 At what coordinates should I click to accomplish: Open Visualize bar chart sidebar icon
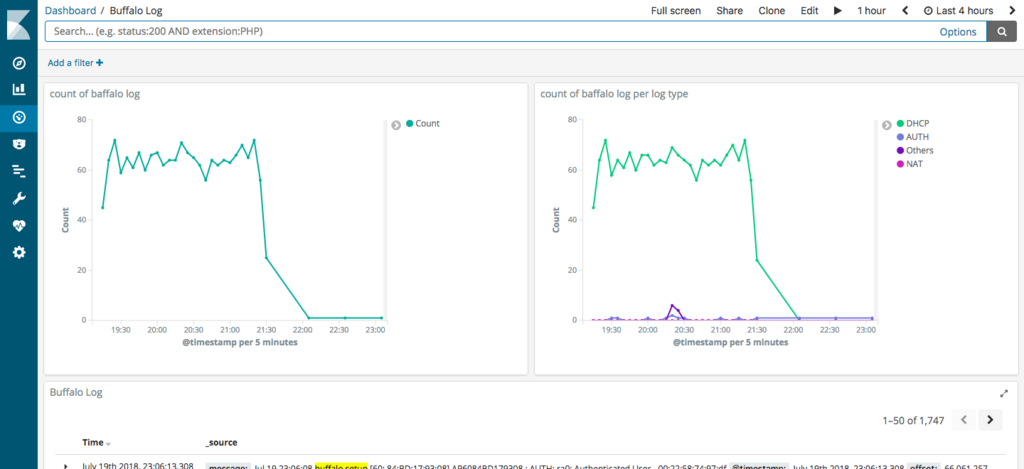(x=19, y=89)
